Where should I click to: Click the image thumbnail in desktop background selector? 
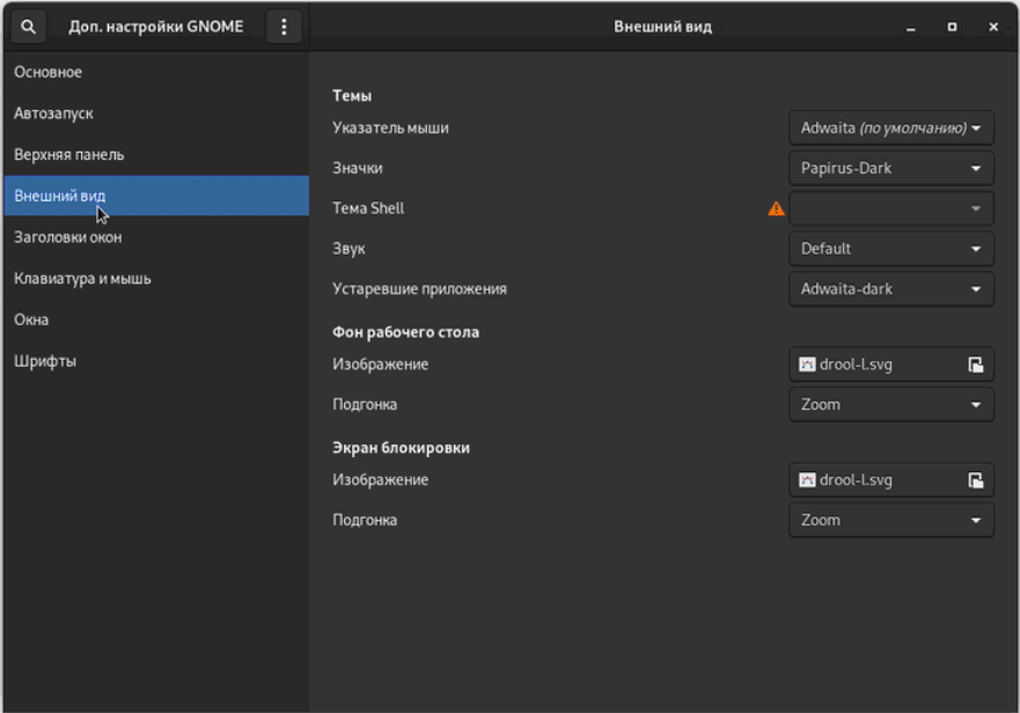coord(808,364)
